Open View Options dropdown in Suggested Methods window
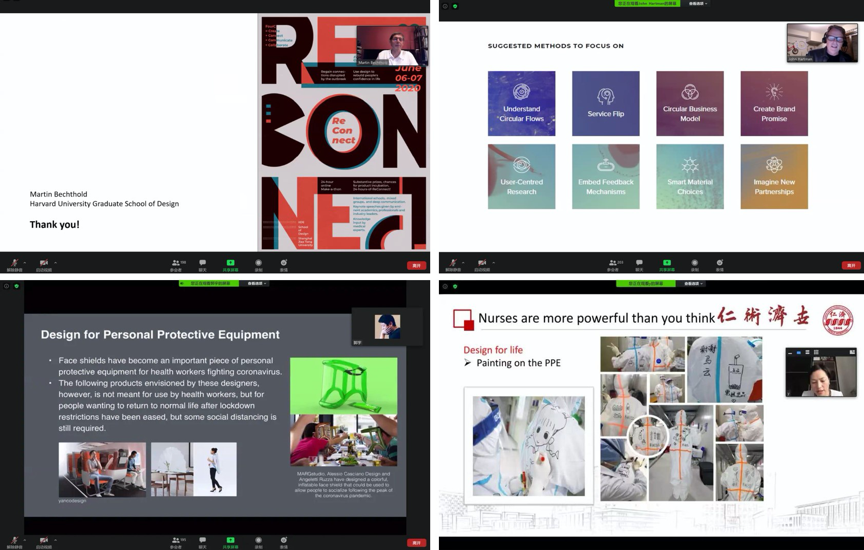The width and height of the screenshot is (864, 550). point(697,3)
